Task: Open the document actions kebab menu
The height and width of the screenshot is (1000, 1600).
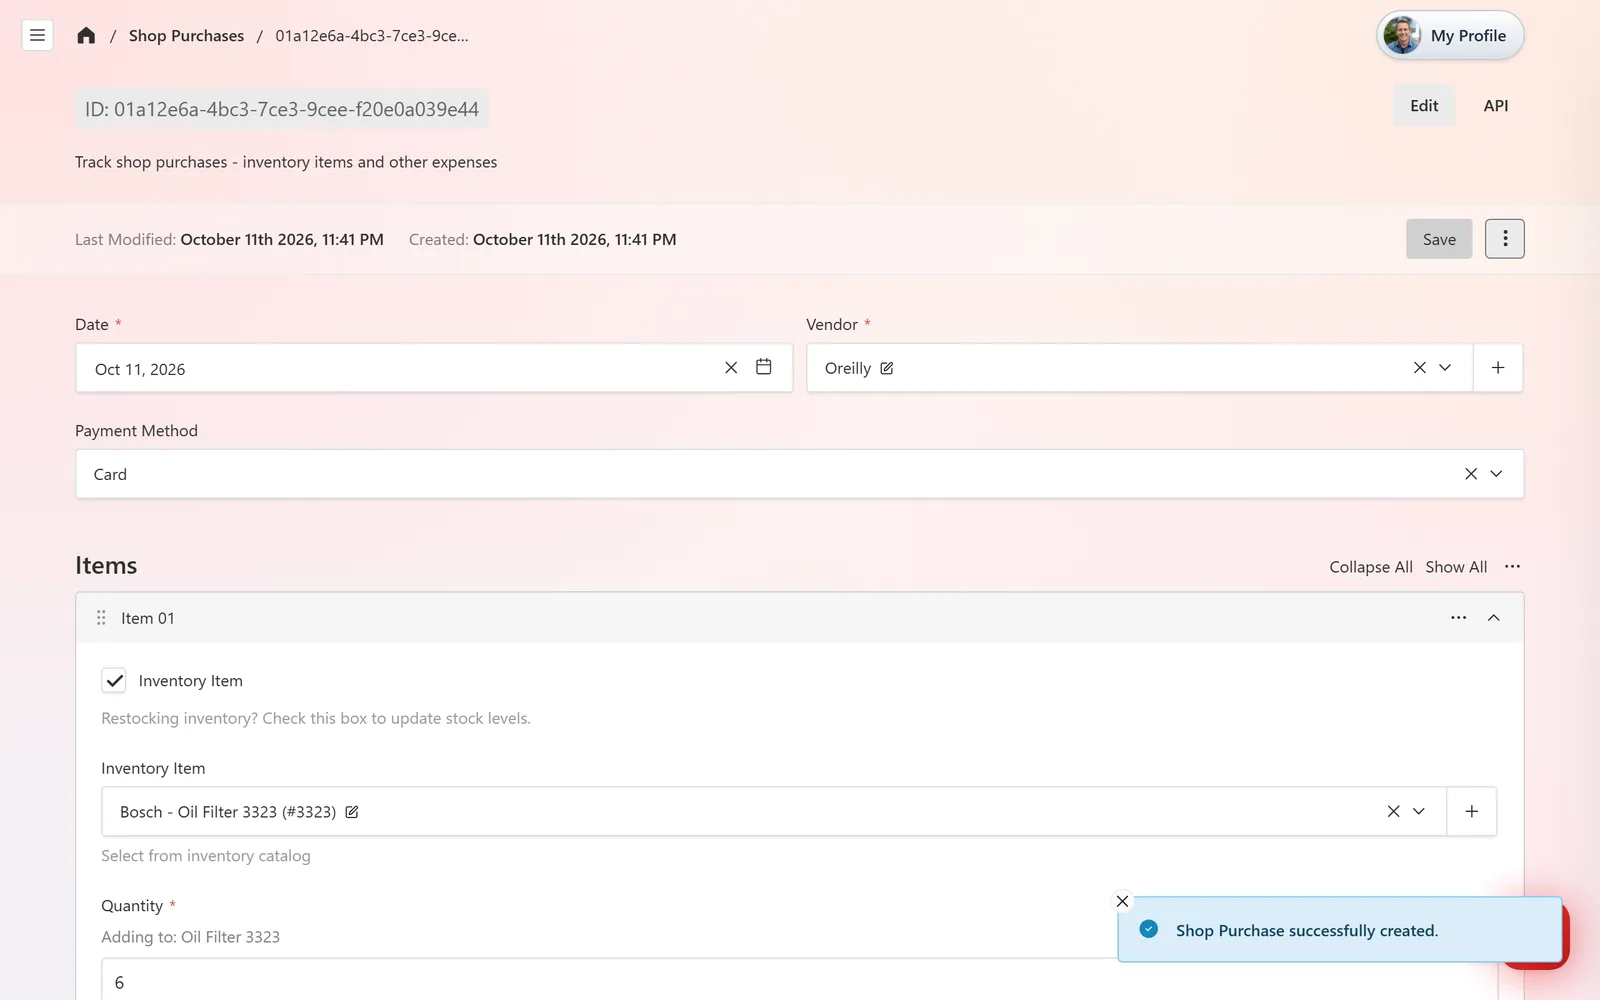Action: (x=1505, y=239)
